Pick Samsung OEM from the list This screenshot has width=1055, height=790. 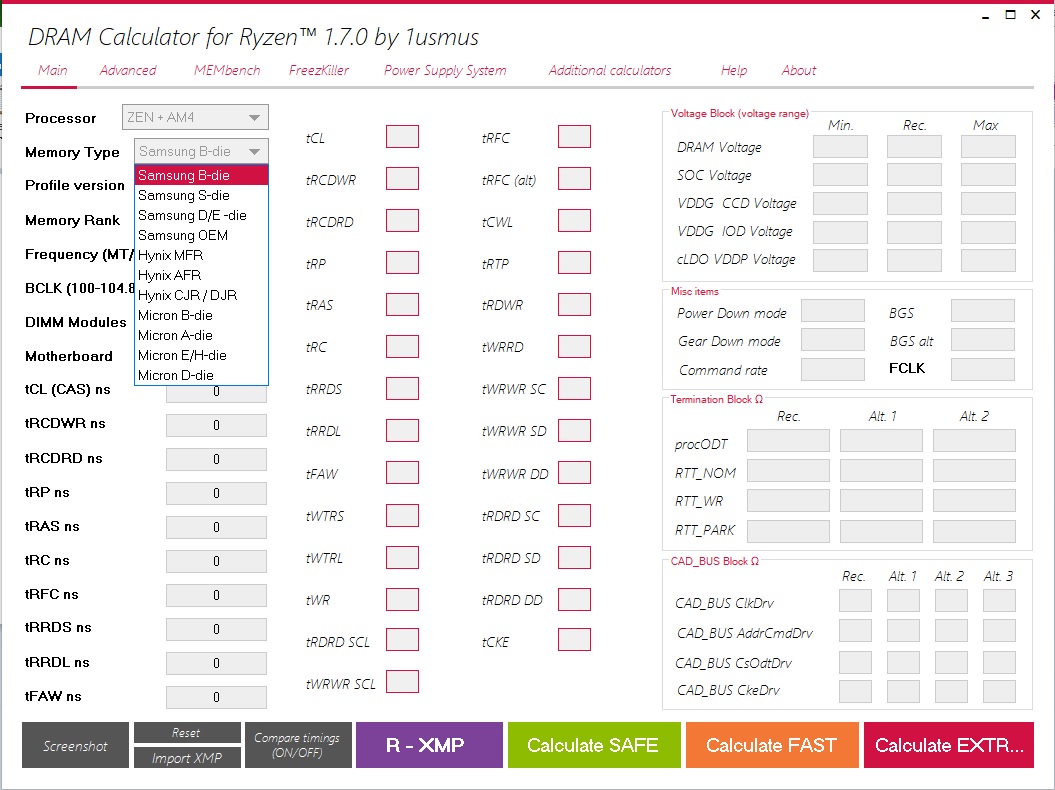click(x=202, y=236)
